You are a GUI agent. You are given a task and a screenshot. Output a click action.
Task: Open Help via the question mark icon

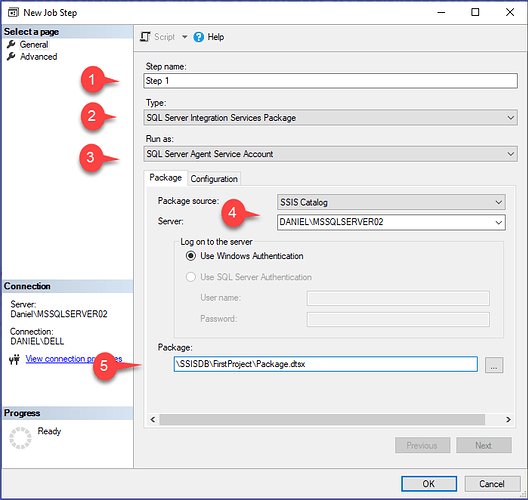(198, 37)
